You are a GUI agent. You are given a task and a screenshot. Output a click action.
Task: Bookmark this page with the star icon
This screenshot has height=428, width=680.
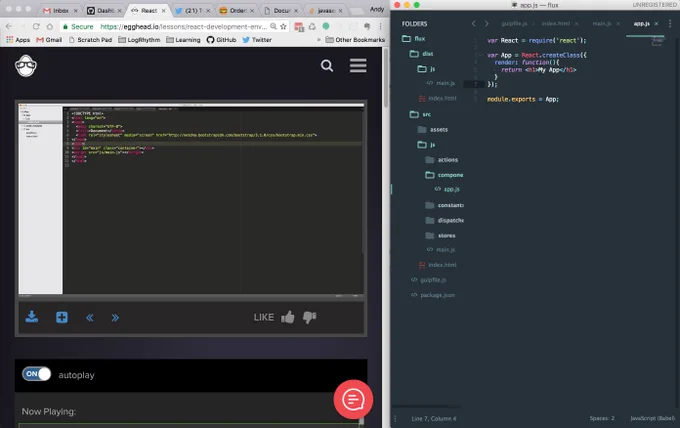click(284, 26)
